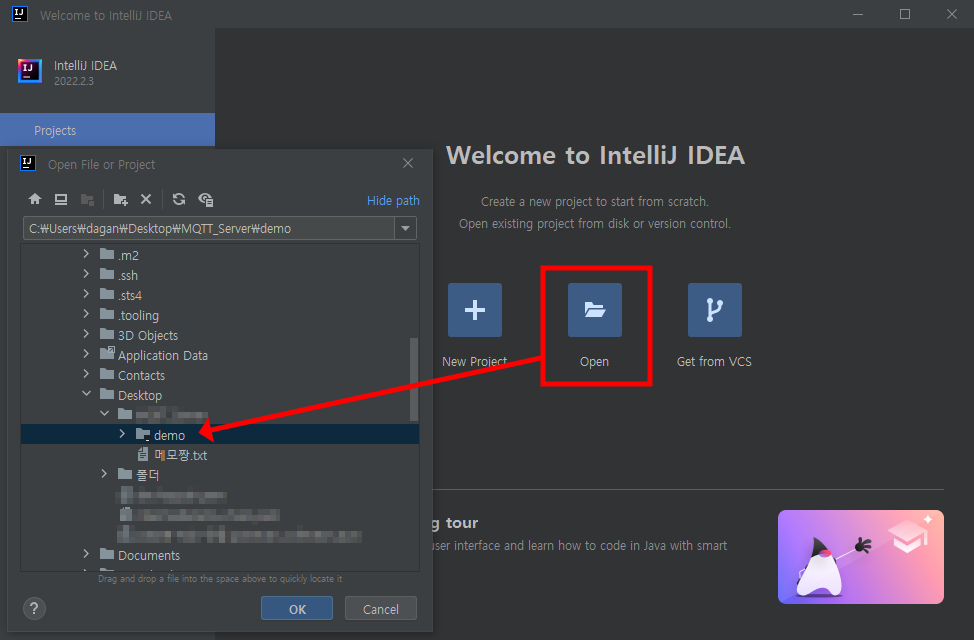This screenshot has width=974, height=640.
Task: Select the .tooling folder
Action: 129,315
